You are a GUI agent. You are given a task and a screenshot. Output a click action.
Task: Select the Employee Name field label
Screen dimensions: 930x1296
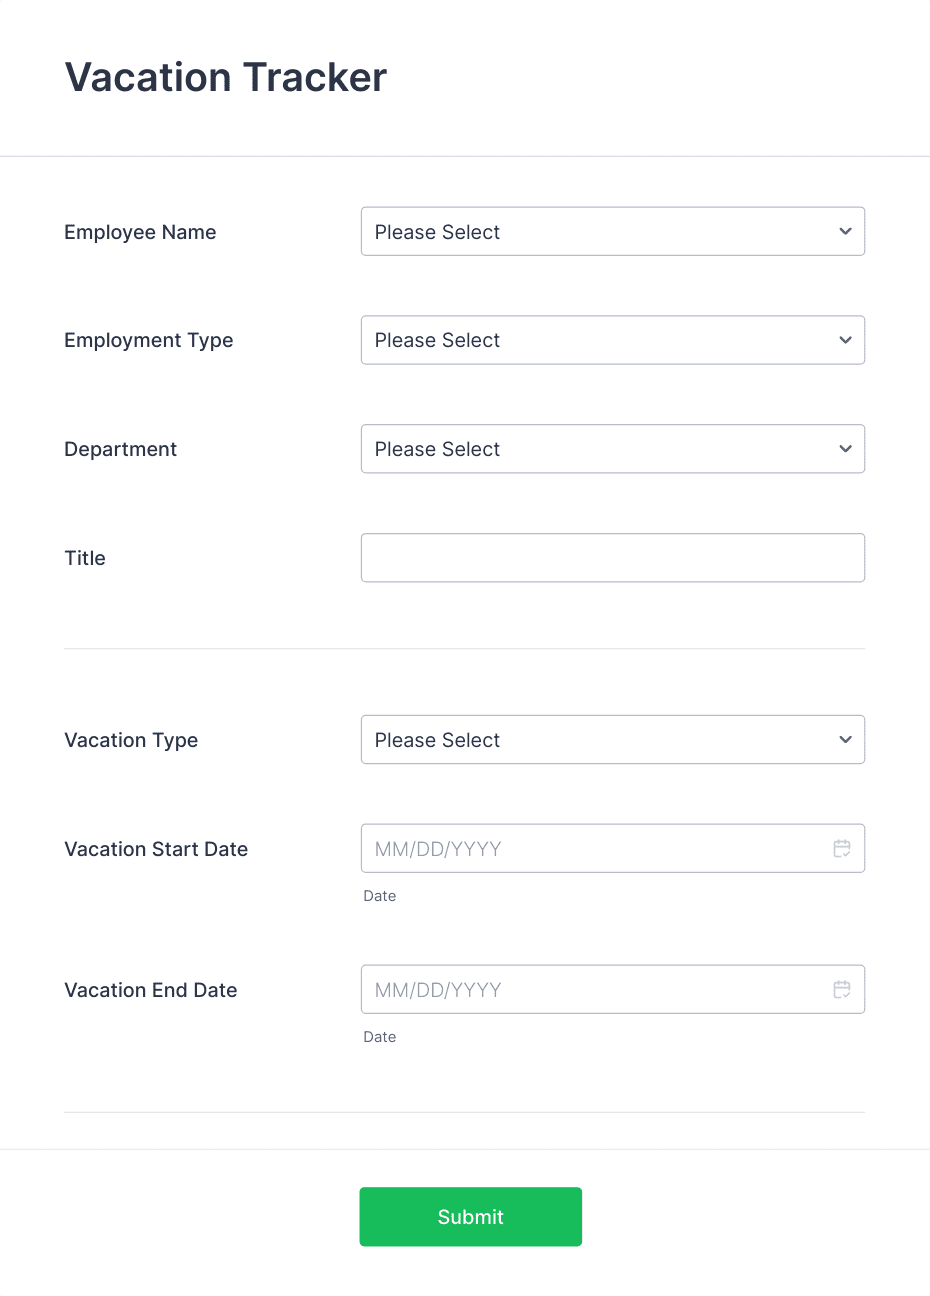point(140,232)
